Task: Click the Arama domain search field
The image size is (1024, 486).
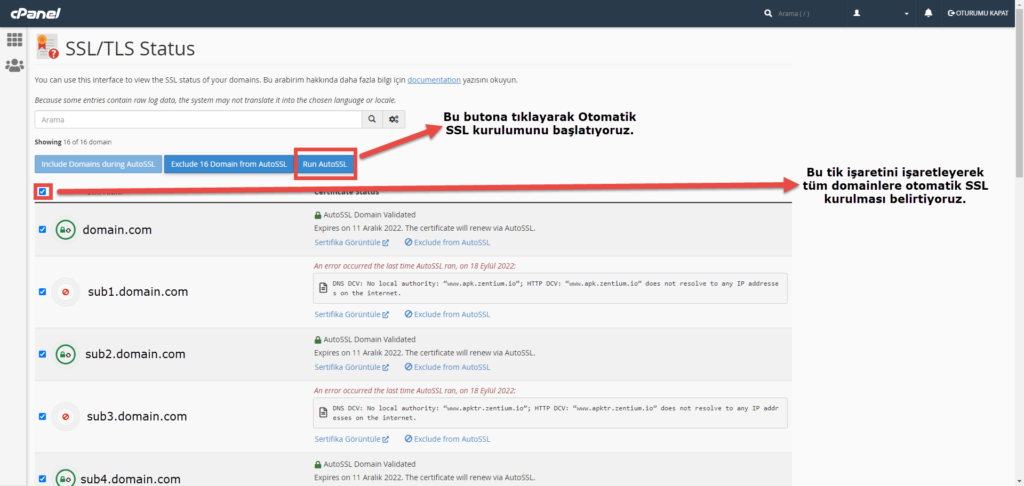Action: coord(197,120)
